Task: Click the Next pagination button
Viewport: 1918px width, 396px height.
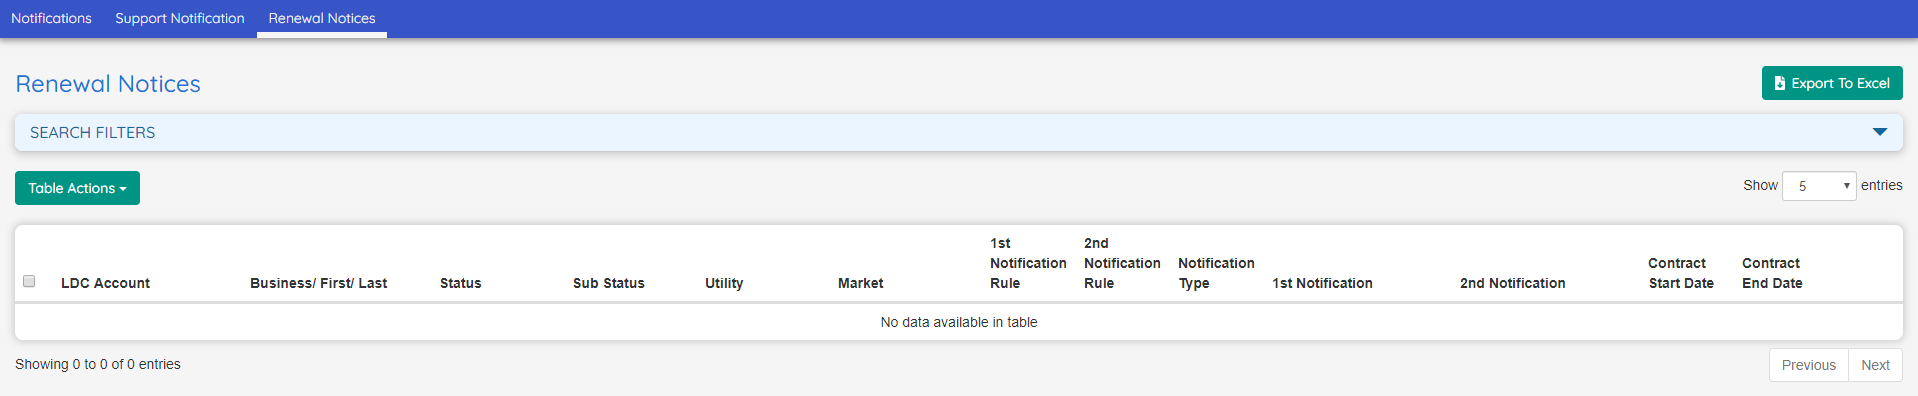Action: (1875, 365)
